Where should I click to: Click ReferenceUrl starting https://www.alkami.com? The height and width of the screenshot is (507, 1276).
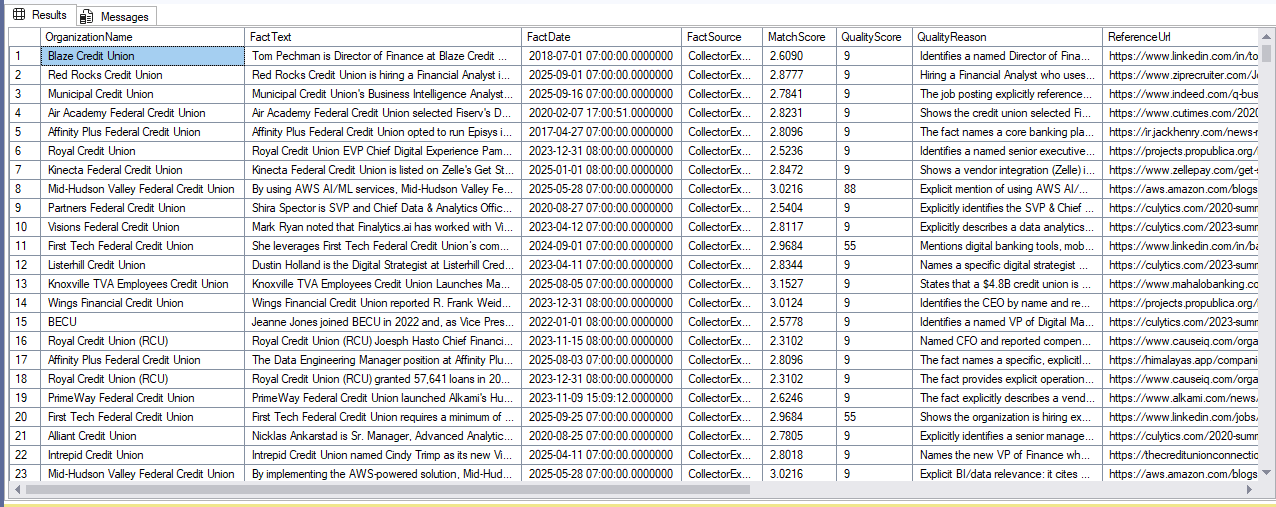point(1181,398)
